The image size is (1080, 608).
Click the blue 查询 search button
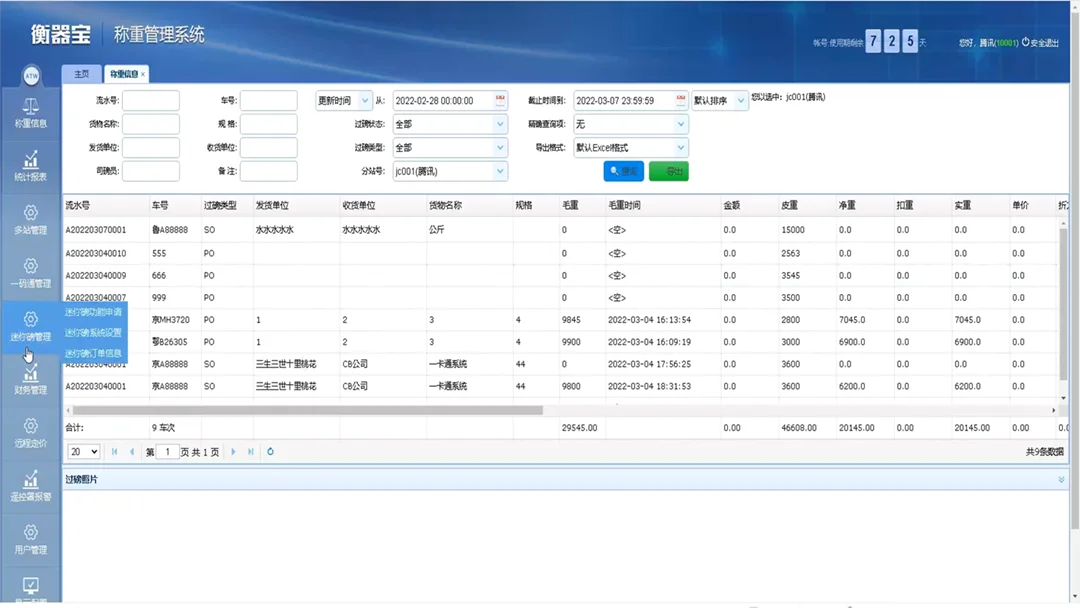tap(622, 171)
